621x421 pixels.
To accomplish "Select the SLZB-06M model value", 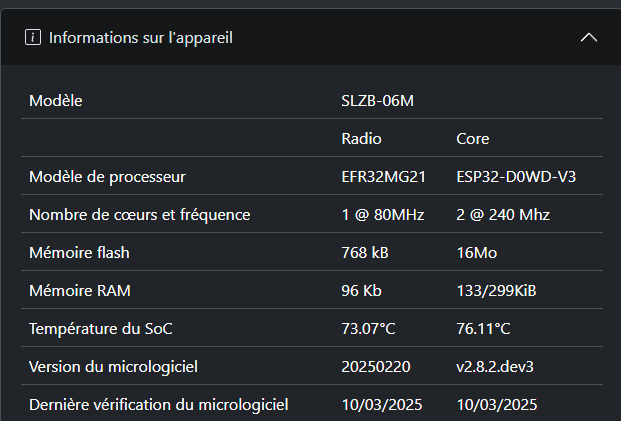I will click(377, 101).
